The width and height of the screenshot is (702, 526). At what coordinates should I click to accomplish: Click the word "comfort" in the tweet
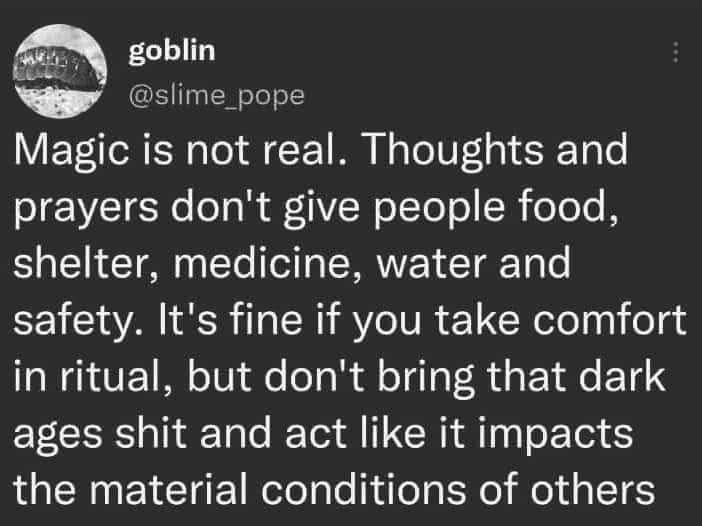(609, 319)
